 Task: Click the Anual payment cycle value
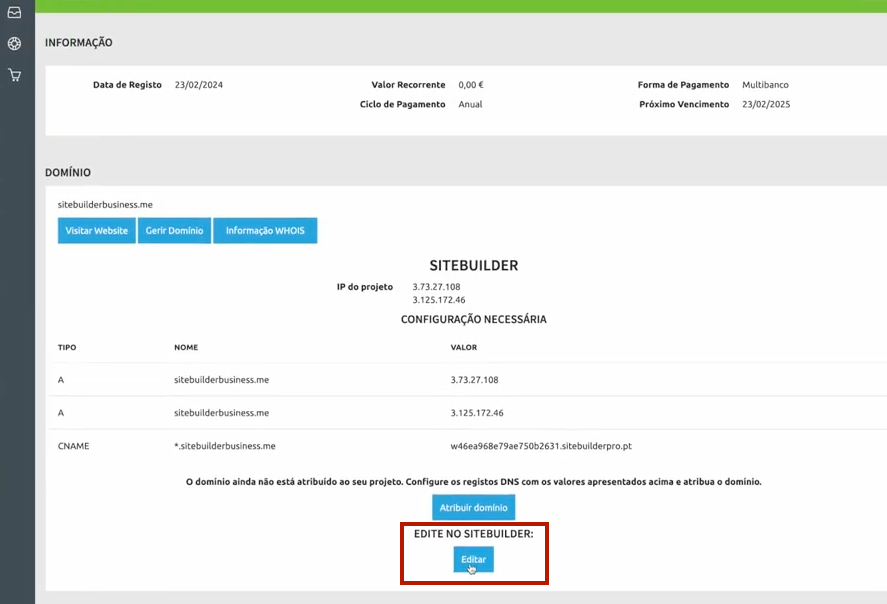coord(470,104)
